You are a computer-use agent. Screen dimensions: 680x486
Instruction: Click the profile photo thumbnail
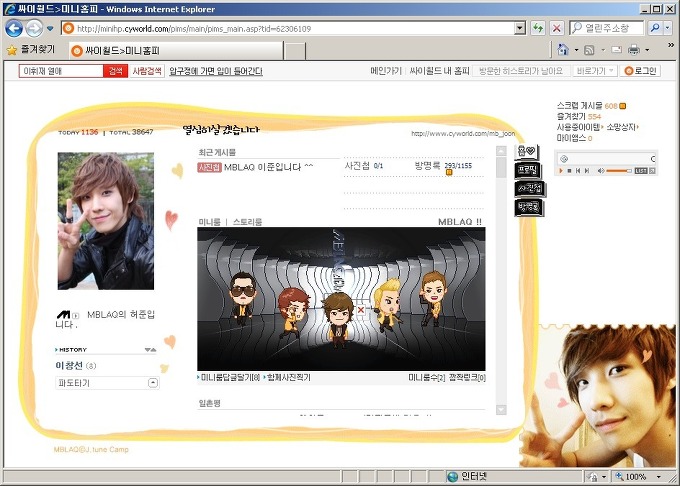(106, 221)
